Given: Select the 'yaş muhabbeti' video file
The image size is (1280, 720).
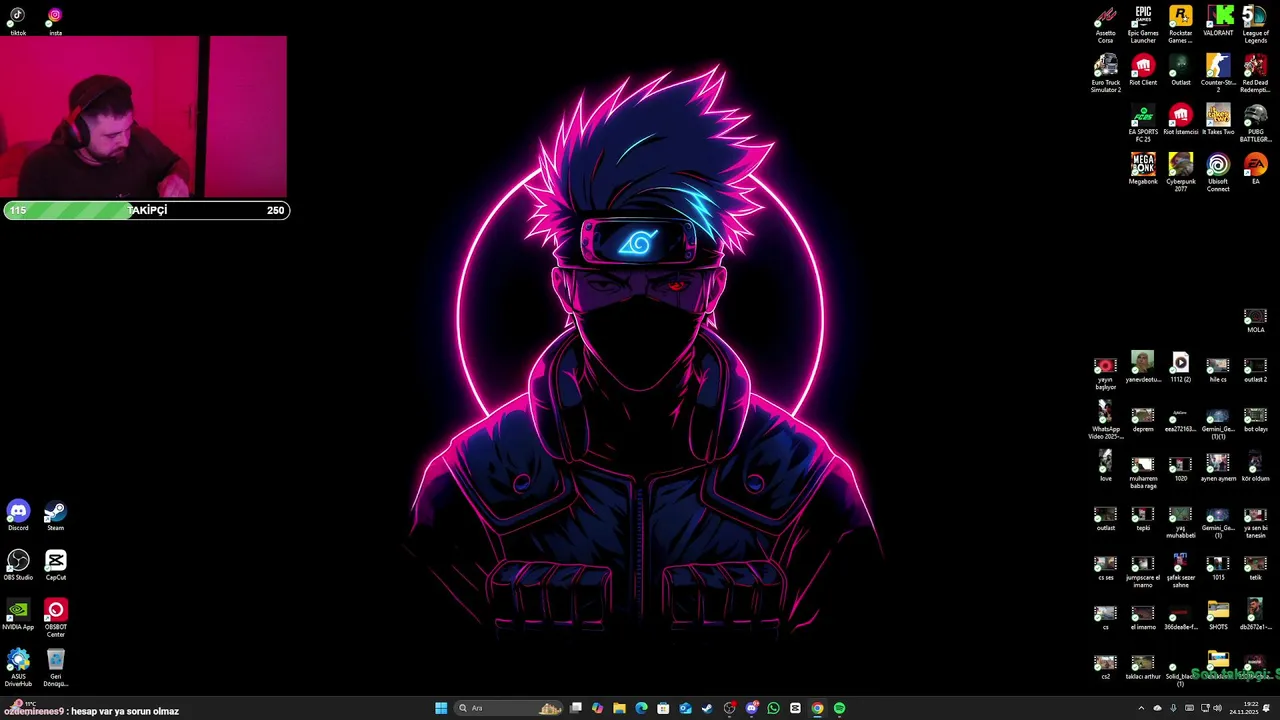Looking at the screenshot, I should (1181, 522).
